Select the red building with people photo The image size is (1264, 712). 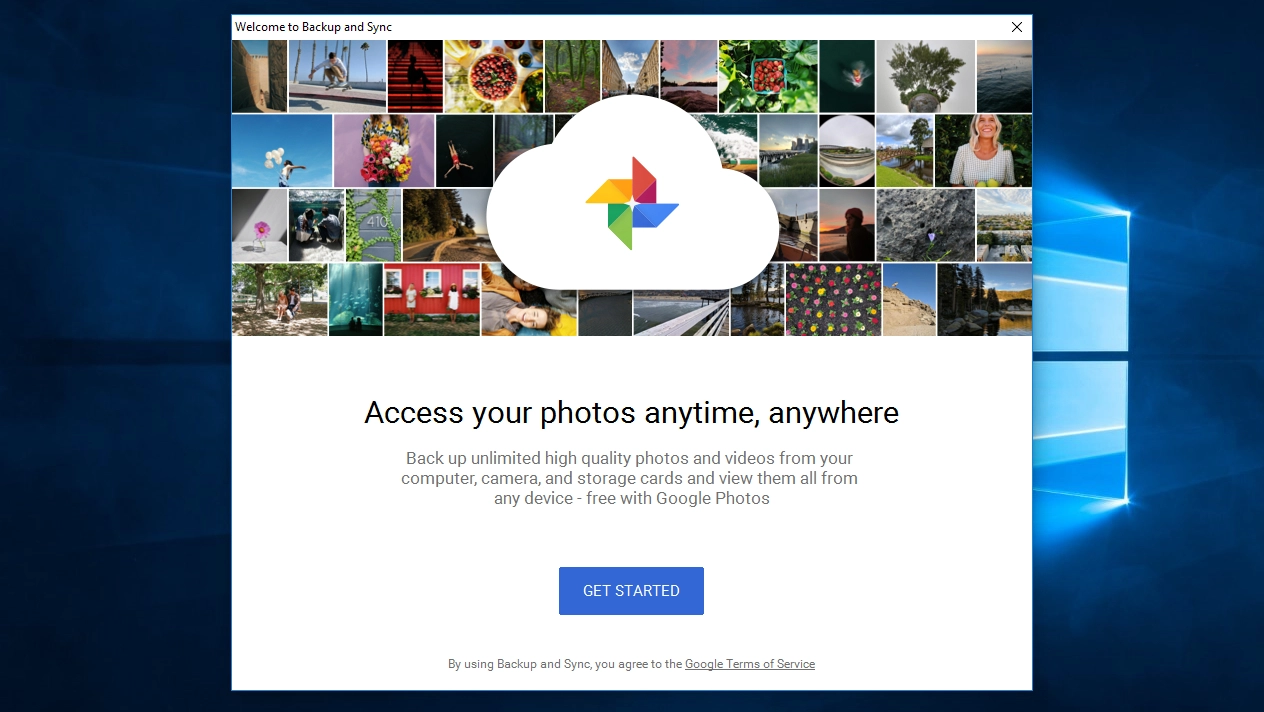pos(432,300)
